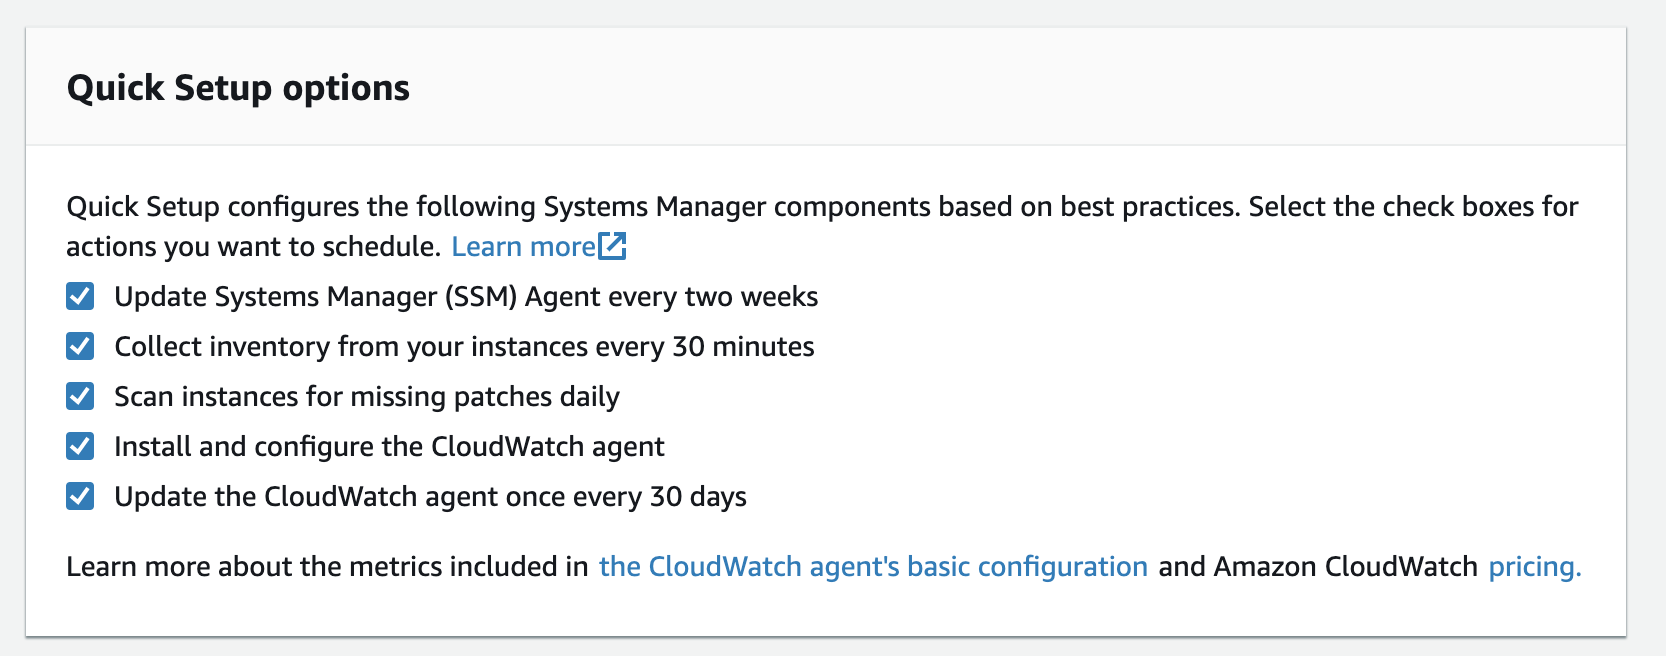Viewport: 1666px width, 656px height.
Task: Click the checkmark icon on the patches checkbox
Action: [80, 396]
